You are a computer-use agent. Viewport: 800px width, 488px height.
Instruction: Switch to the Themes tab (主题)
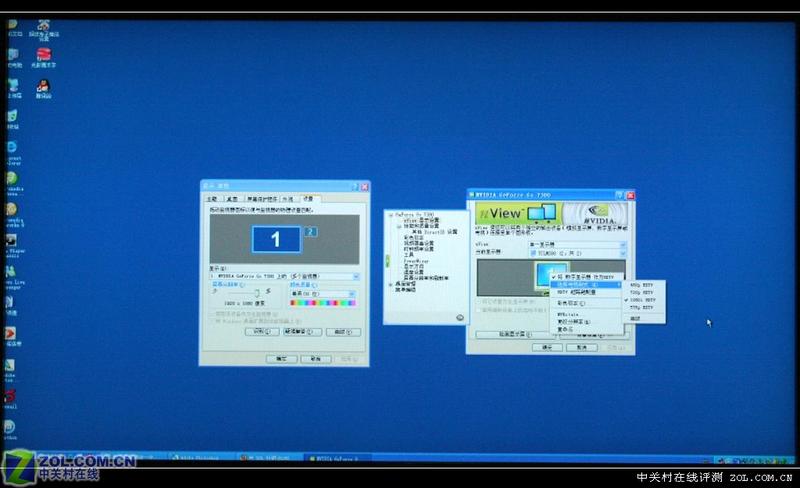click(212, 199)
